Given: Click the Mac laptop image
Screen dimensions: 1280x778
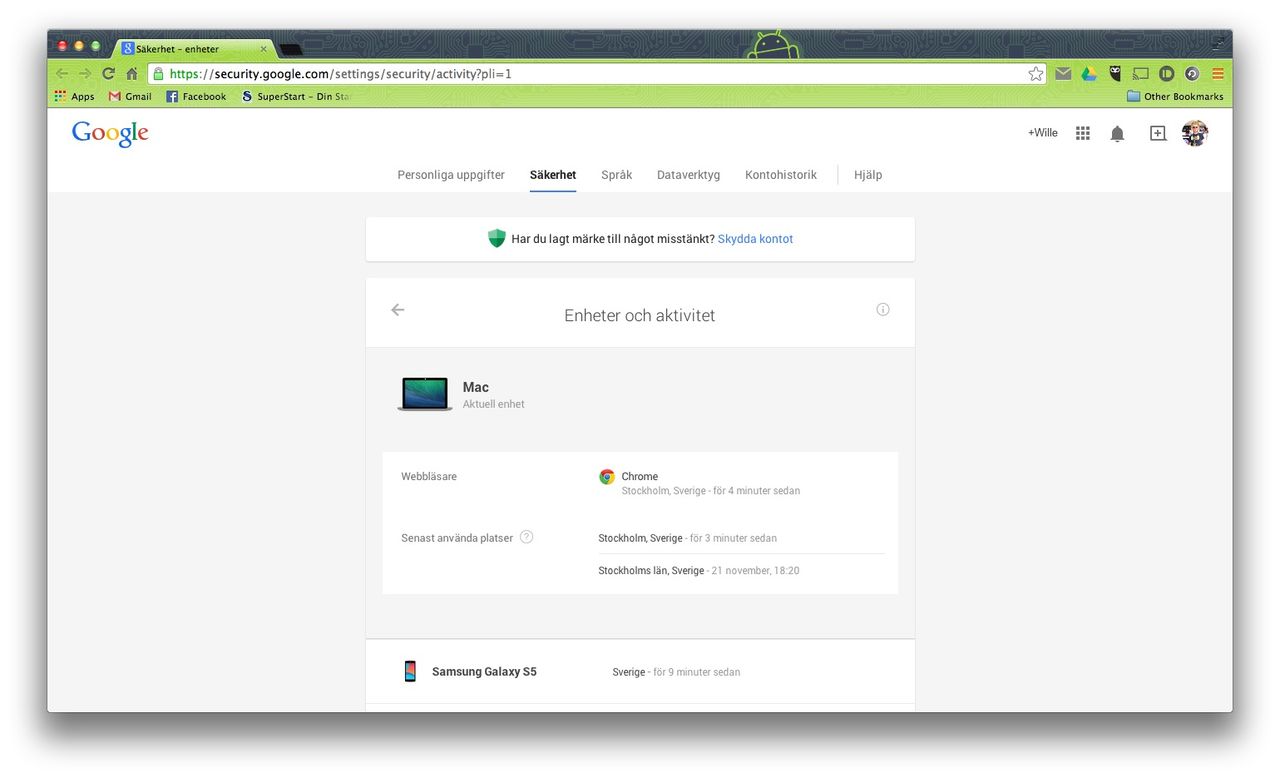Looking at the screenshot, I should [425, 394].
